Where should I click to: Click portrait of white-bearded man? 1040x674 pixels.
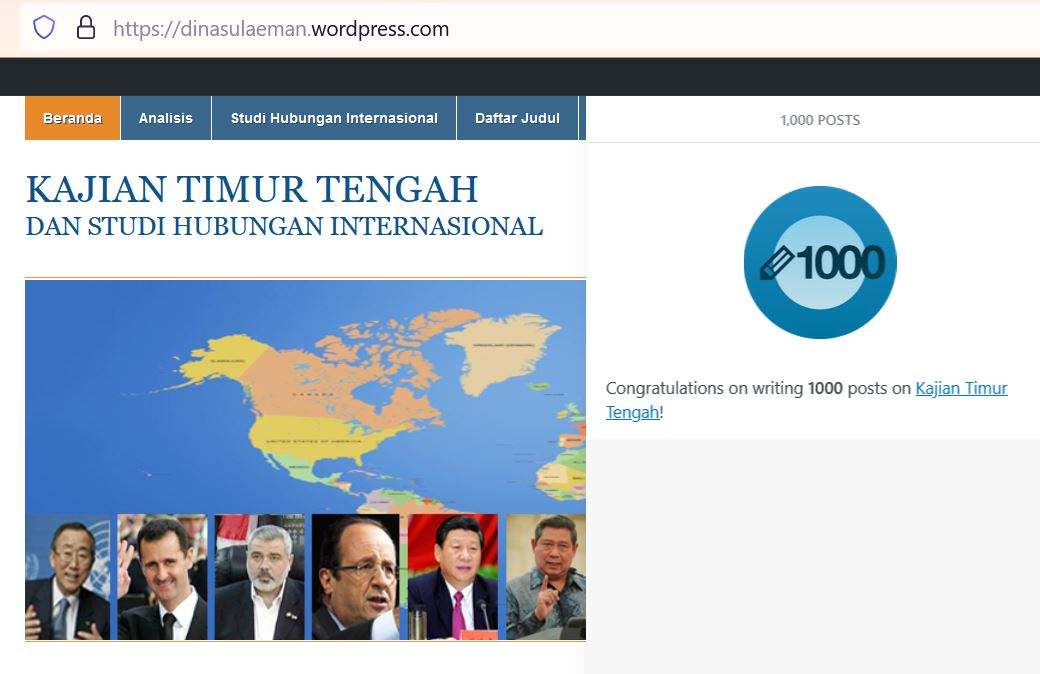point(259,577)
